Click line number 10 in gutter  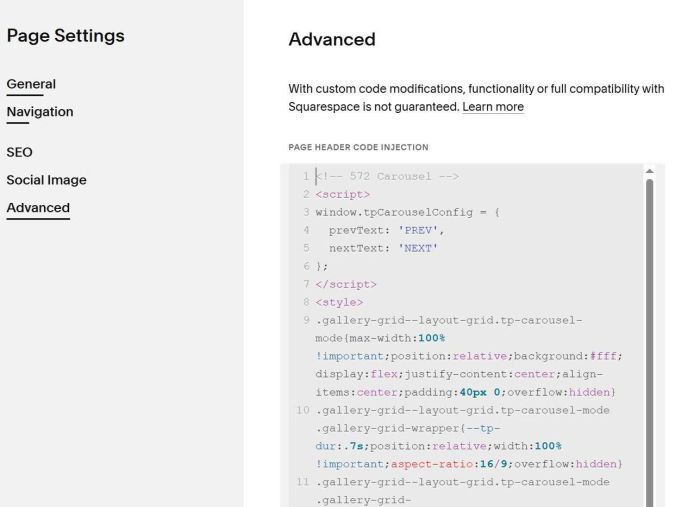pos(302,411)
